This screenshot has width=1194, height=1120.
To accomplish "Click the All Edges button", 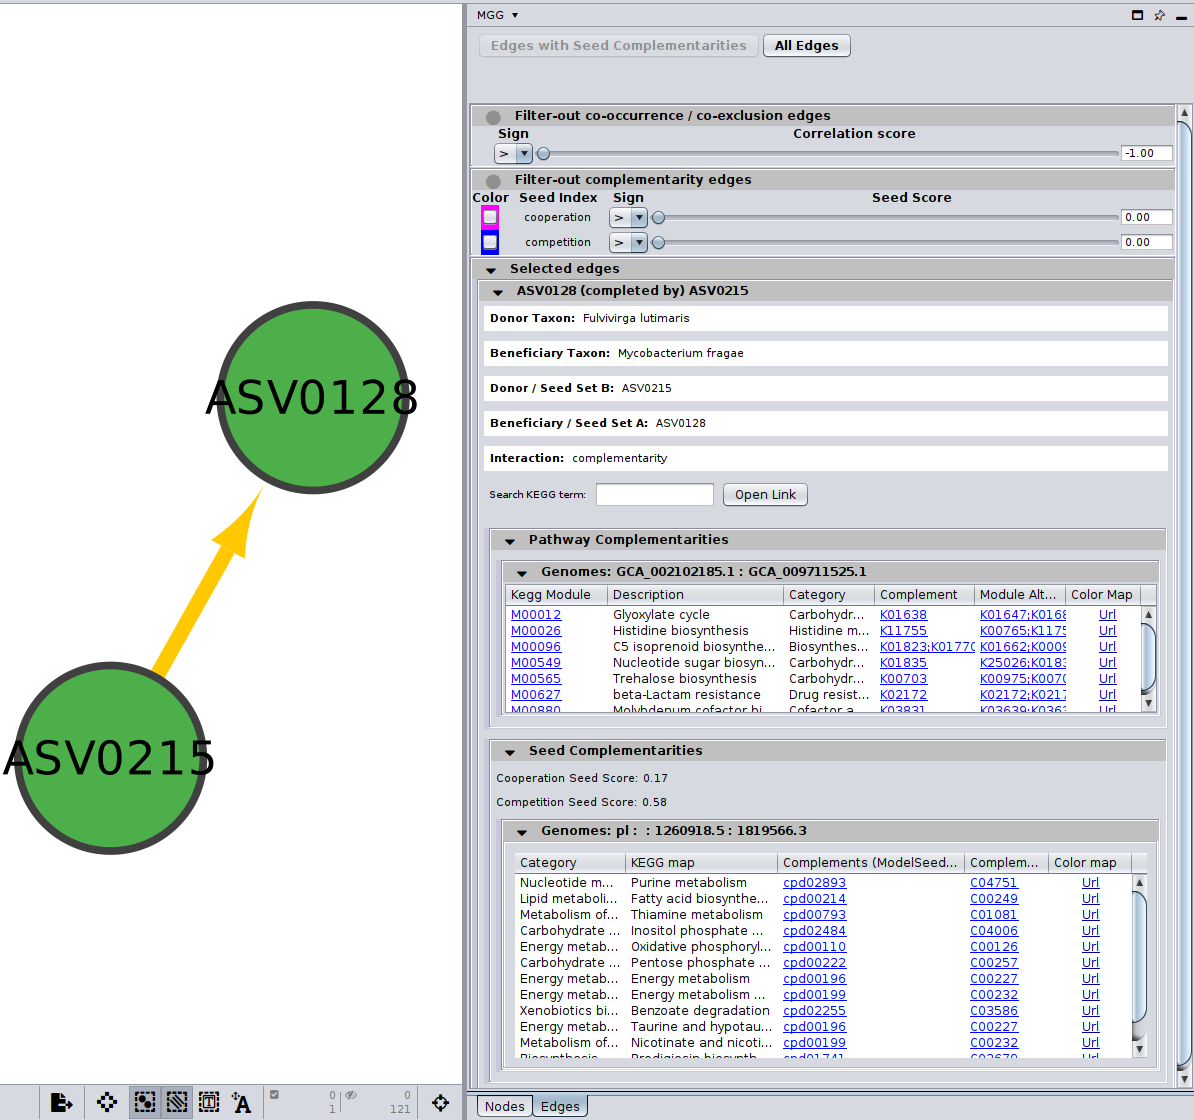I will 806,46.
